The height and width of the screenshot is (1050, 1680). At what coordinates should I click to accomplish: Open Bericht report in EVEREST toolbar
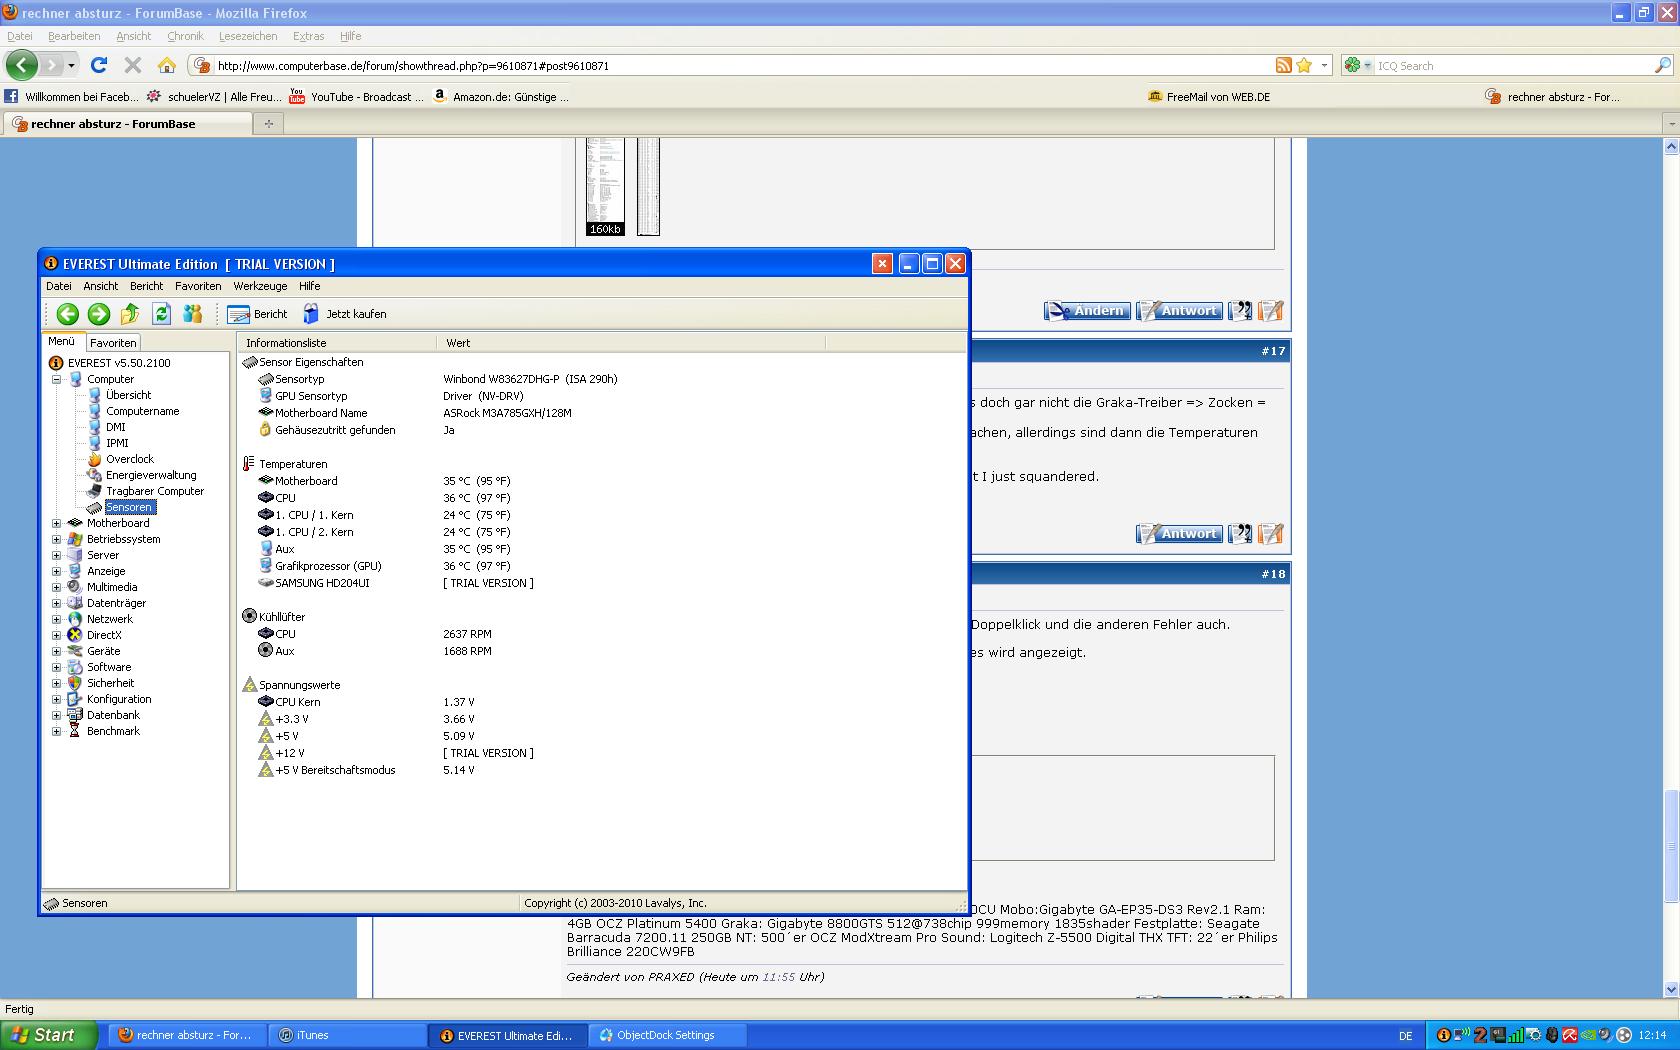click(x=258, y=314)
